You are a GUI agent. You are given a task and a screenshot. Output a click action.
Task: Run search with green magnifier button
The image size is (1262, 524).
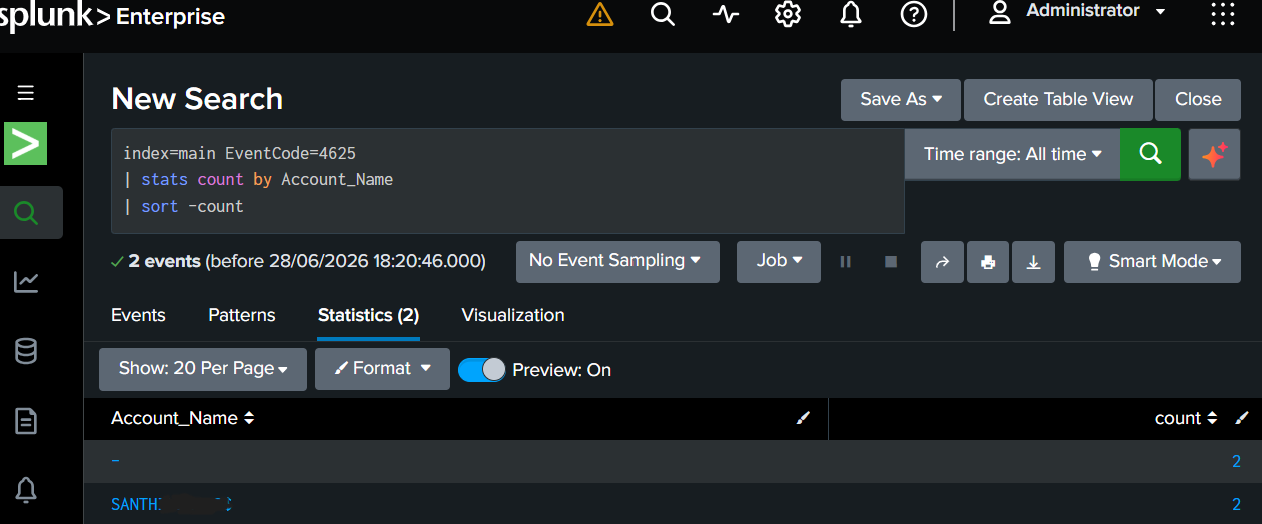click(1150, 154)
